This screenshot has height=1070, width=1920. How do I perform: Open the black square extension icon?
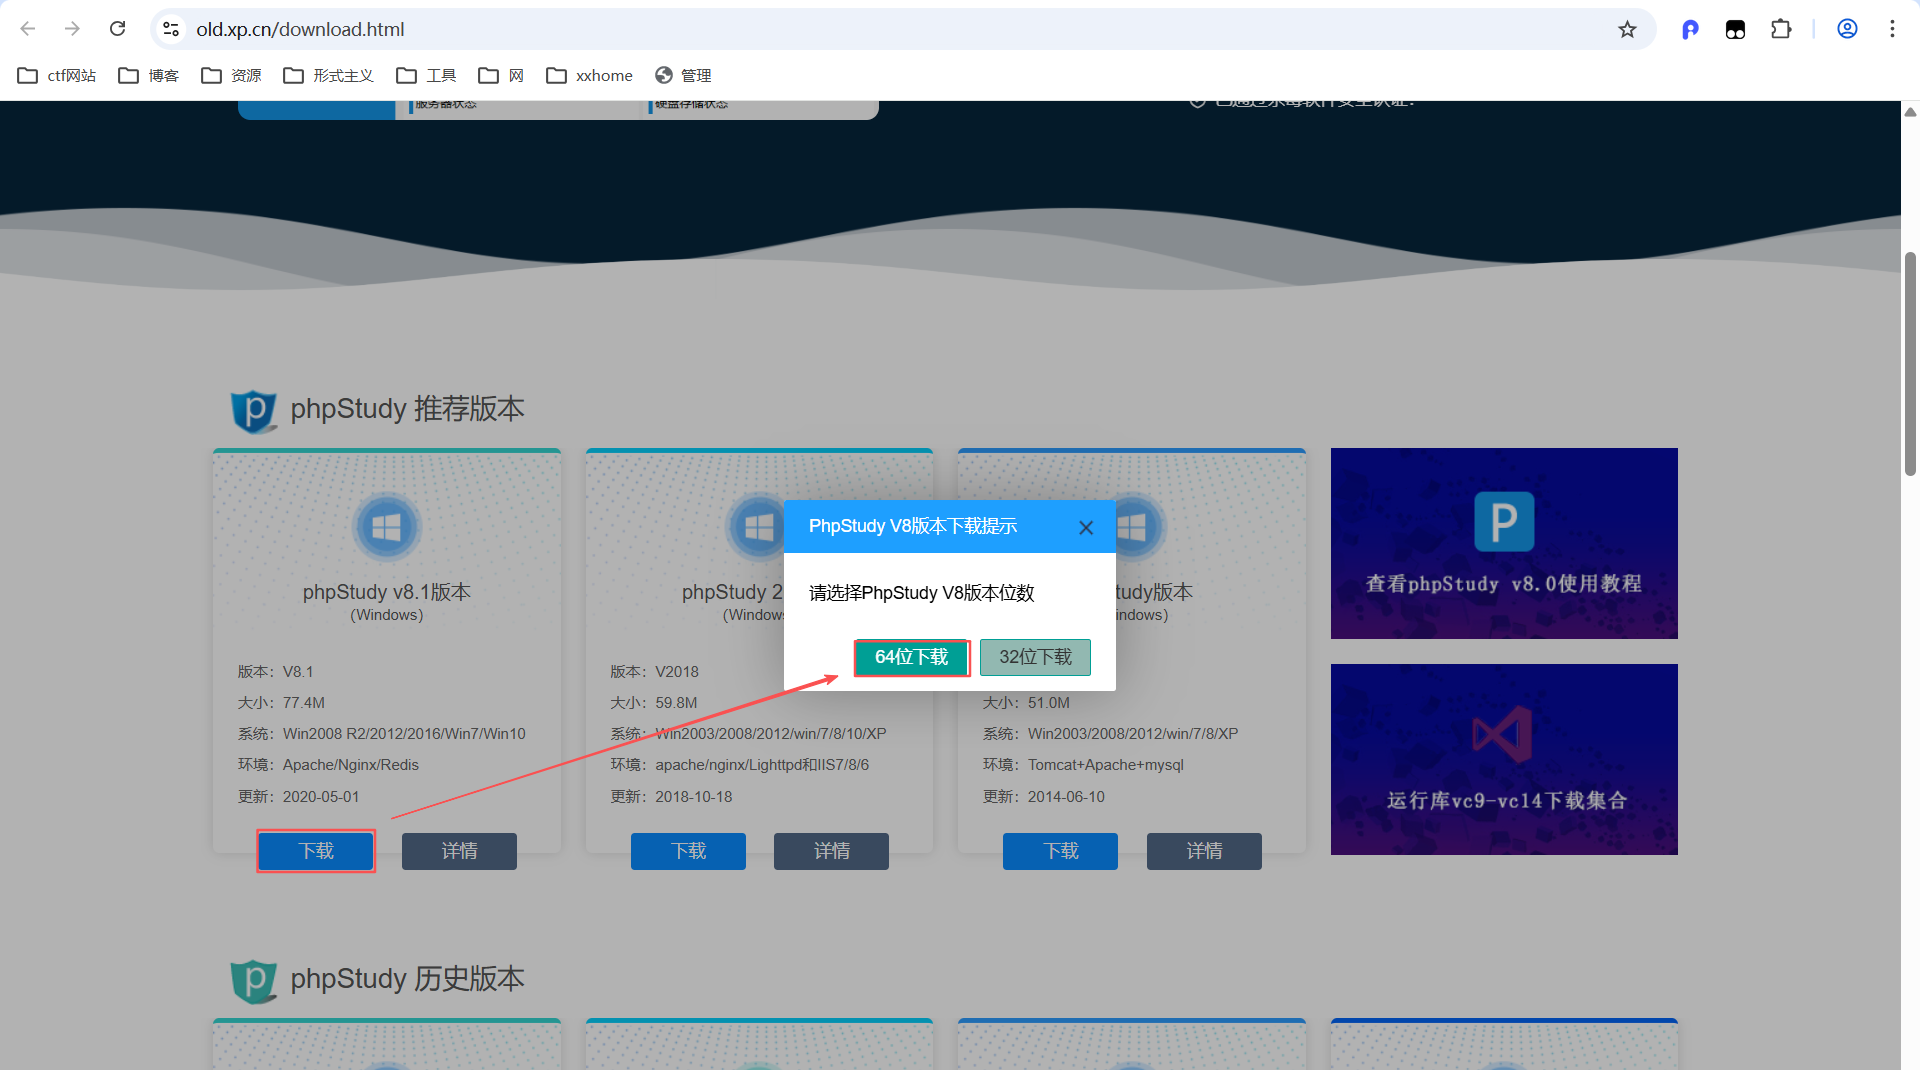click(1735, 29)
